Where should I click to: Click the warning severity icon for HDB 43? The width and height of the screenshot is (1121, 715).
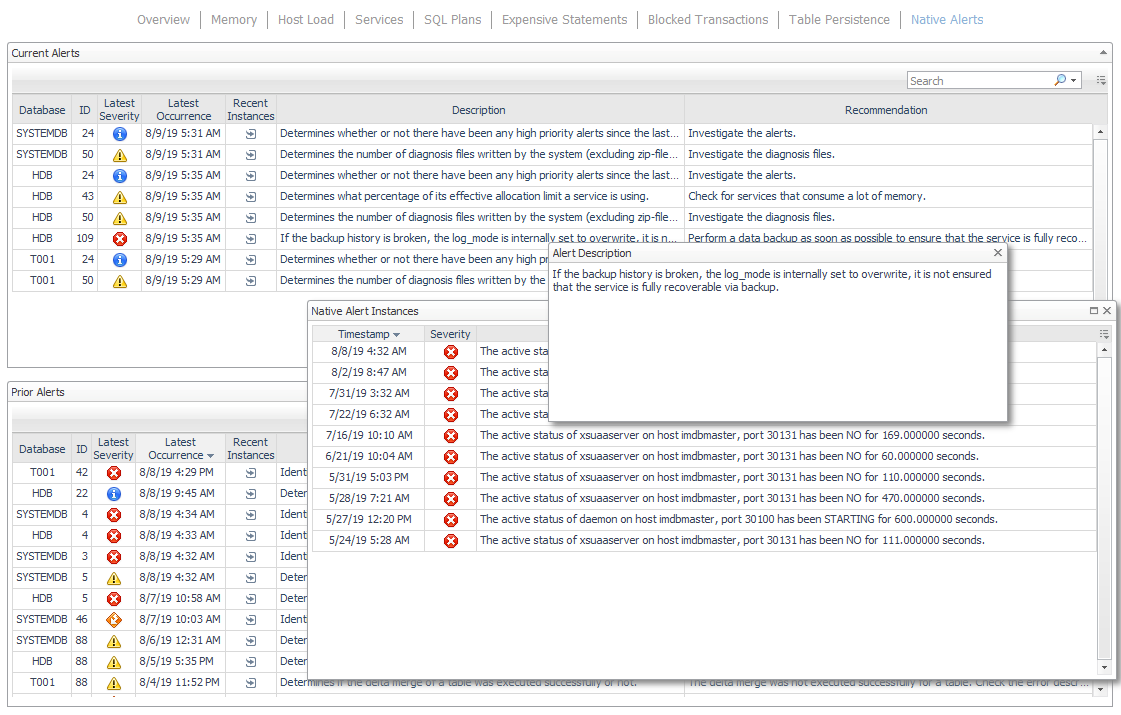(120, 197)
